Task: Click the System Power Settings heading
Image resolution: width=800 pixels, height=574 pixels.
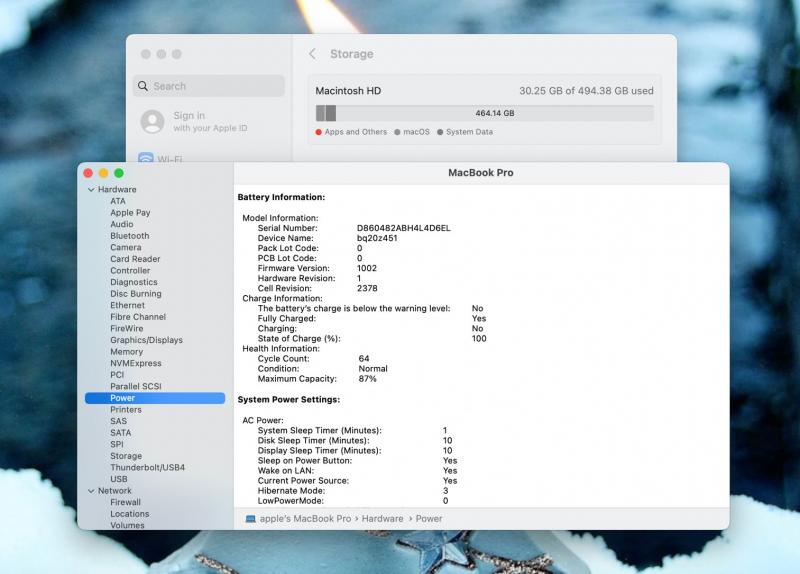Action: pyautogui.click(x=289, y=400)
